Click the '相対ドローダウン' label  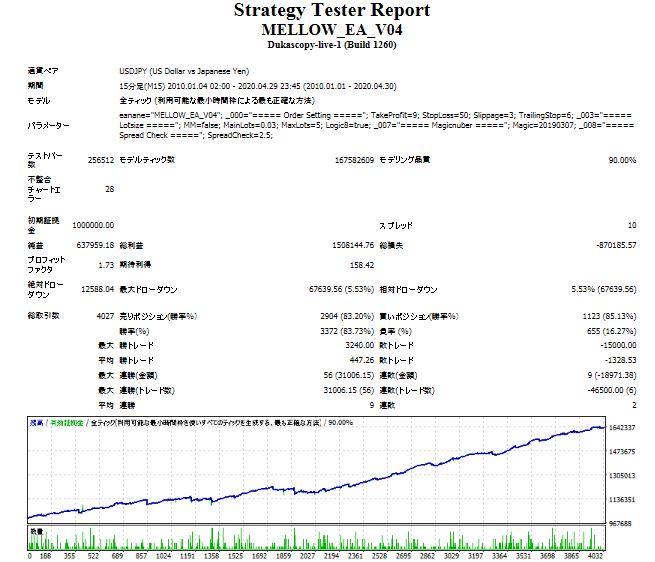click(x=408, y=290)
